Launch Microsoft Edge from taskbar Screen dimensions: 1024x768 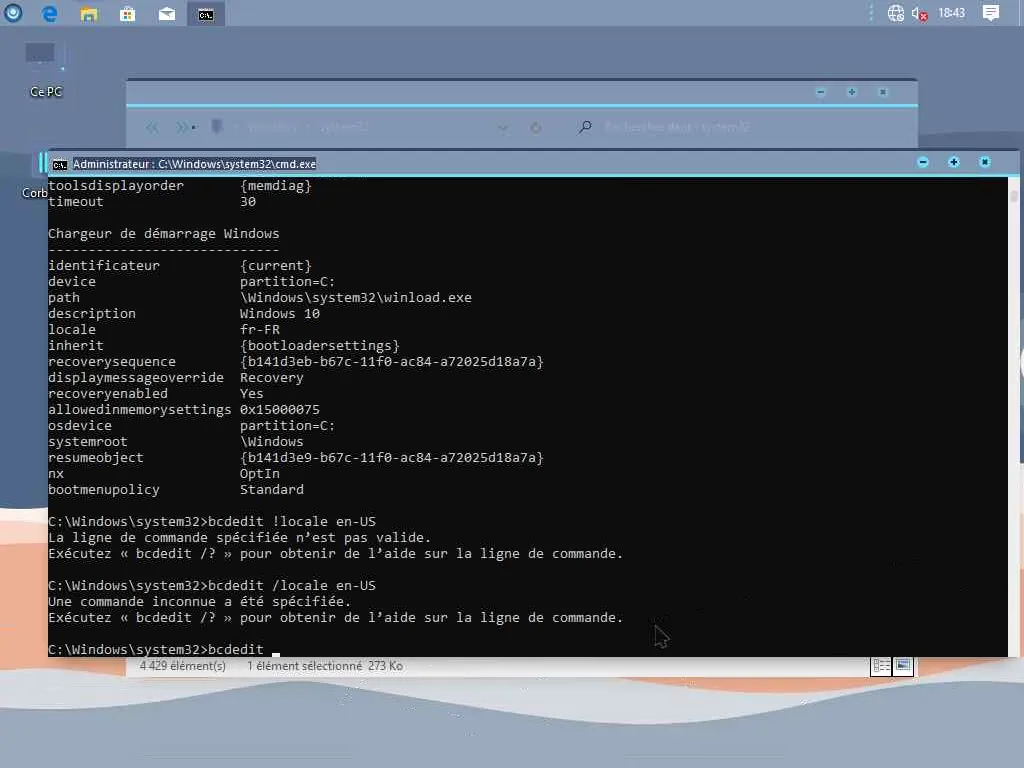(50, 14)
